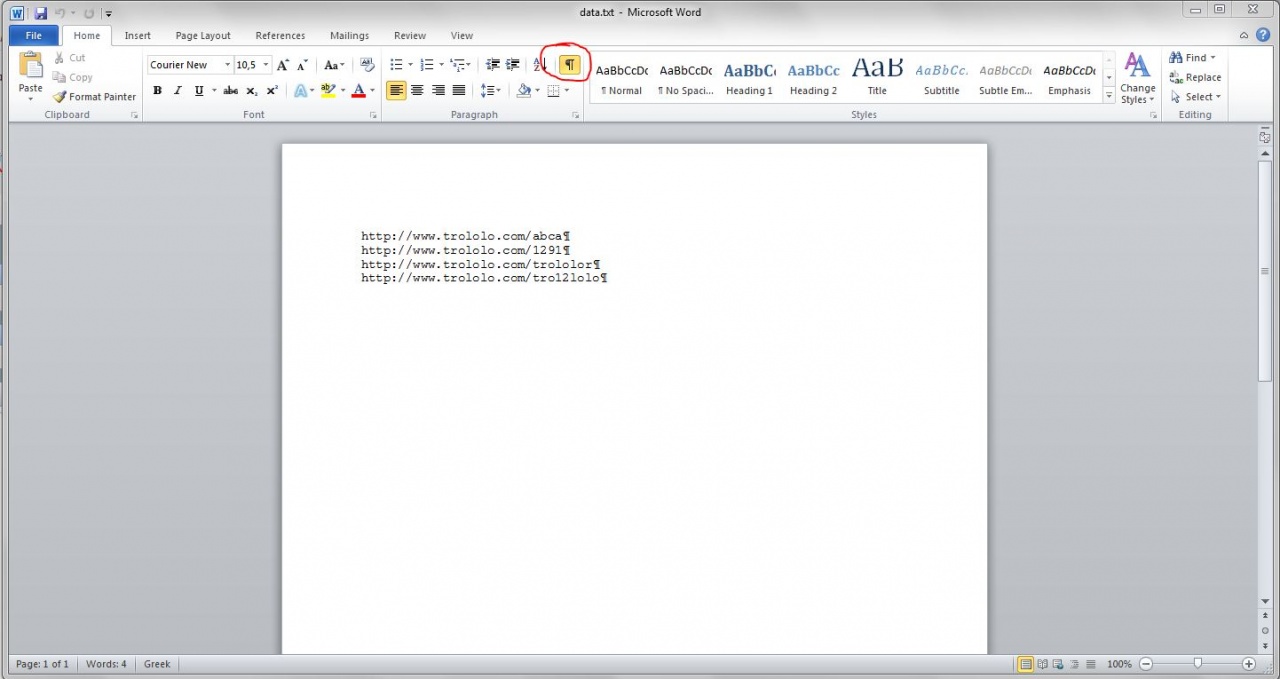Image resolution: width=1280 pixels, height=679 pixels.
Task: Click the Change Styles button
Action: 1137,78
